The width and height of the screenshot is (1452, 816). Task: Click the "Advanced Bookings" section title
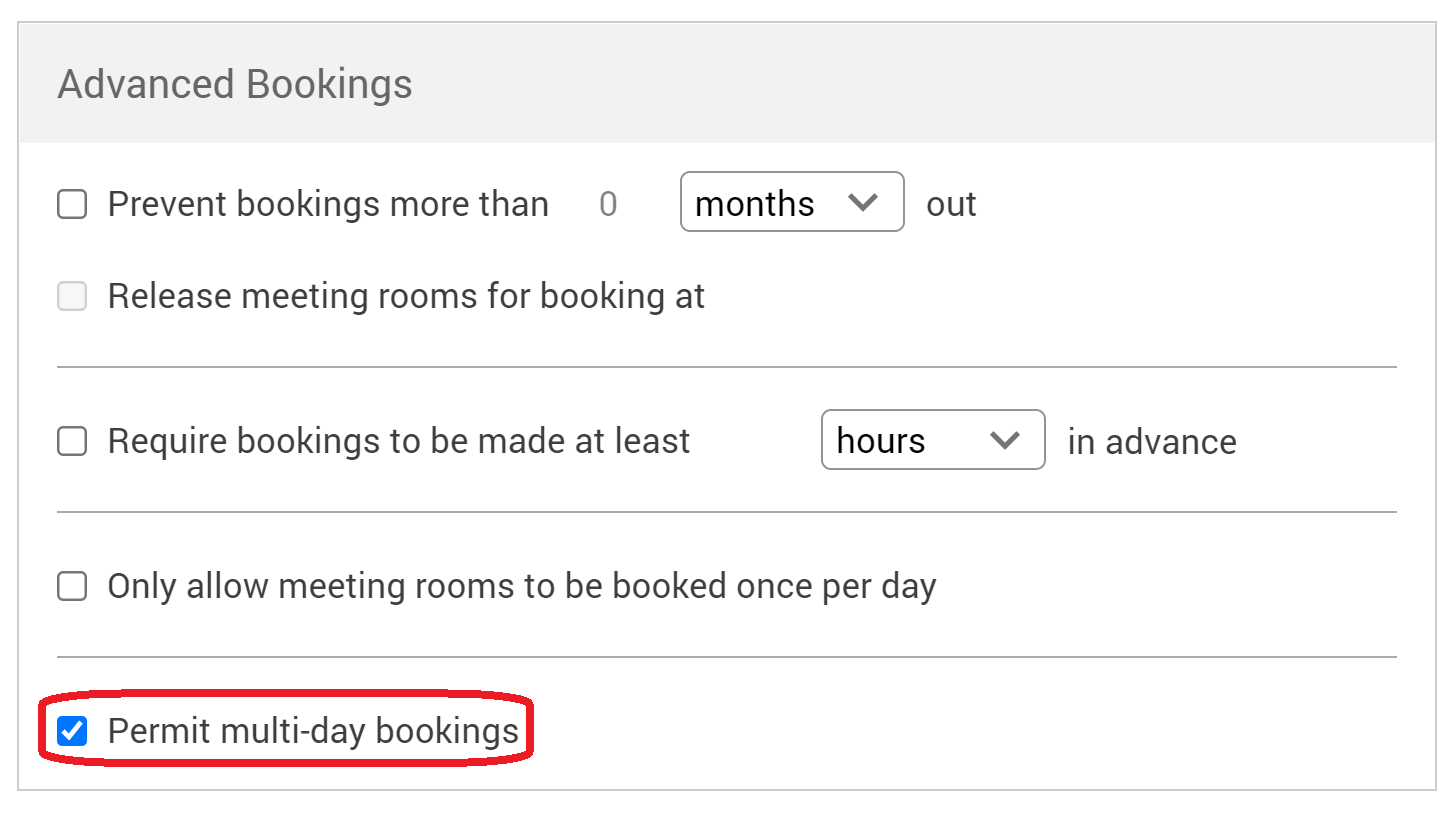point(235,84)
